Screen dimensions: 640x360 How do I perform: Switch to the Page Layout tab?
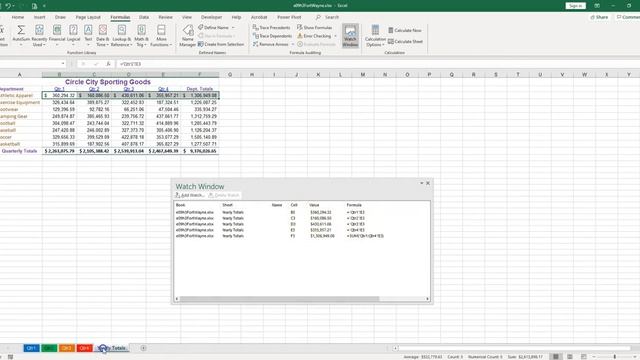(x=88, y=17)
